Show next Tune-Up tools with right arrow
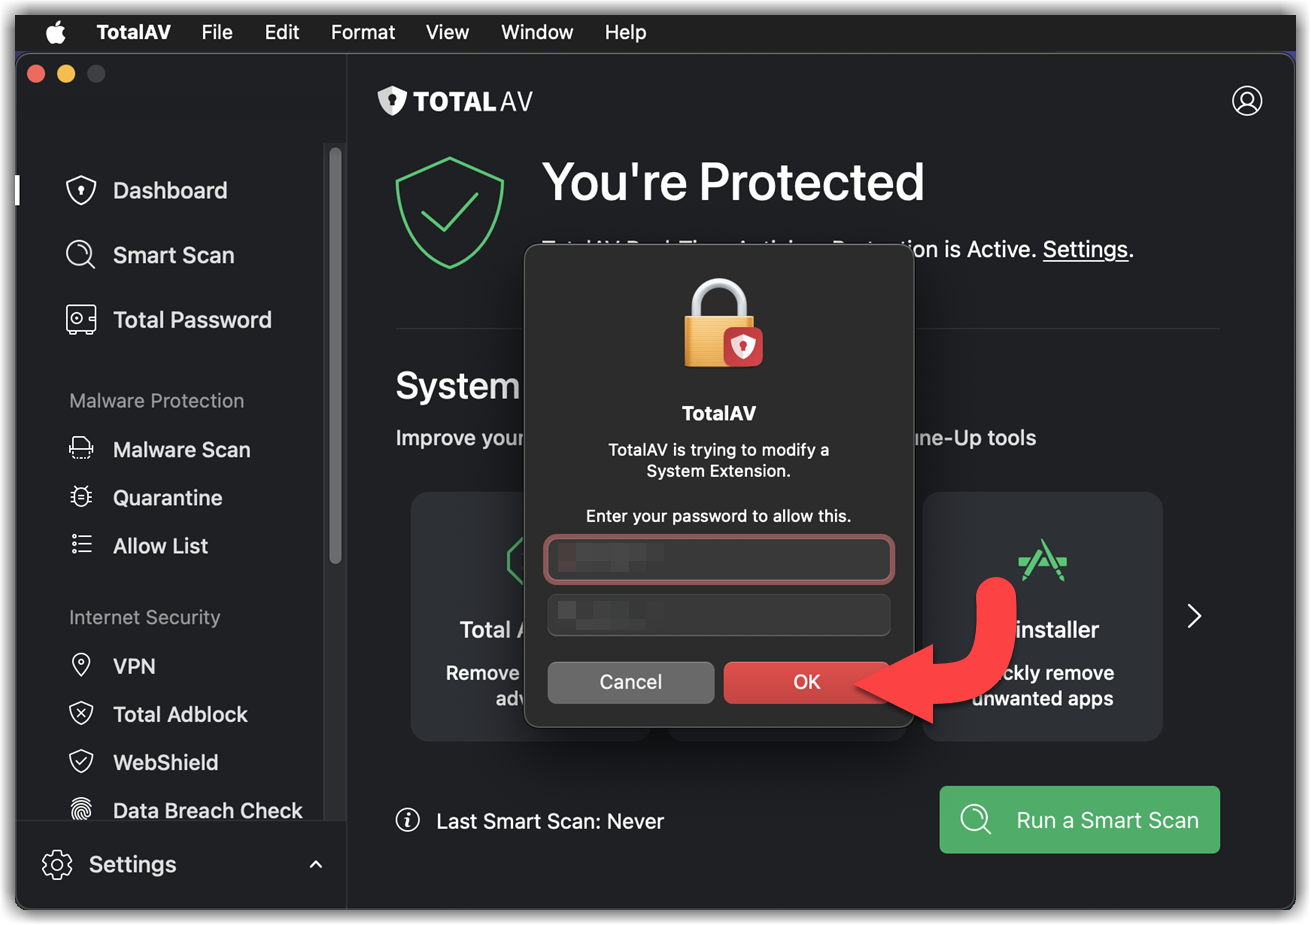 click(x=1194, y=616)
